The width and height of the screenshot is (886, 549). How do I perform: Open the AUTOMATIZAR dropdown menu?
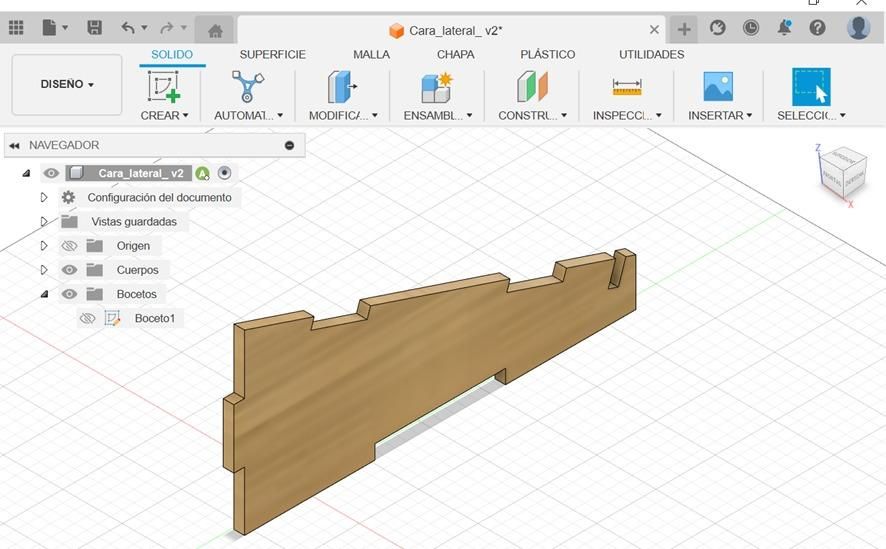pyautogui.click(x=249, y=115)
